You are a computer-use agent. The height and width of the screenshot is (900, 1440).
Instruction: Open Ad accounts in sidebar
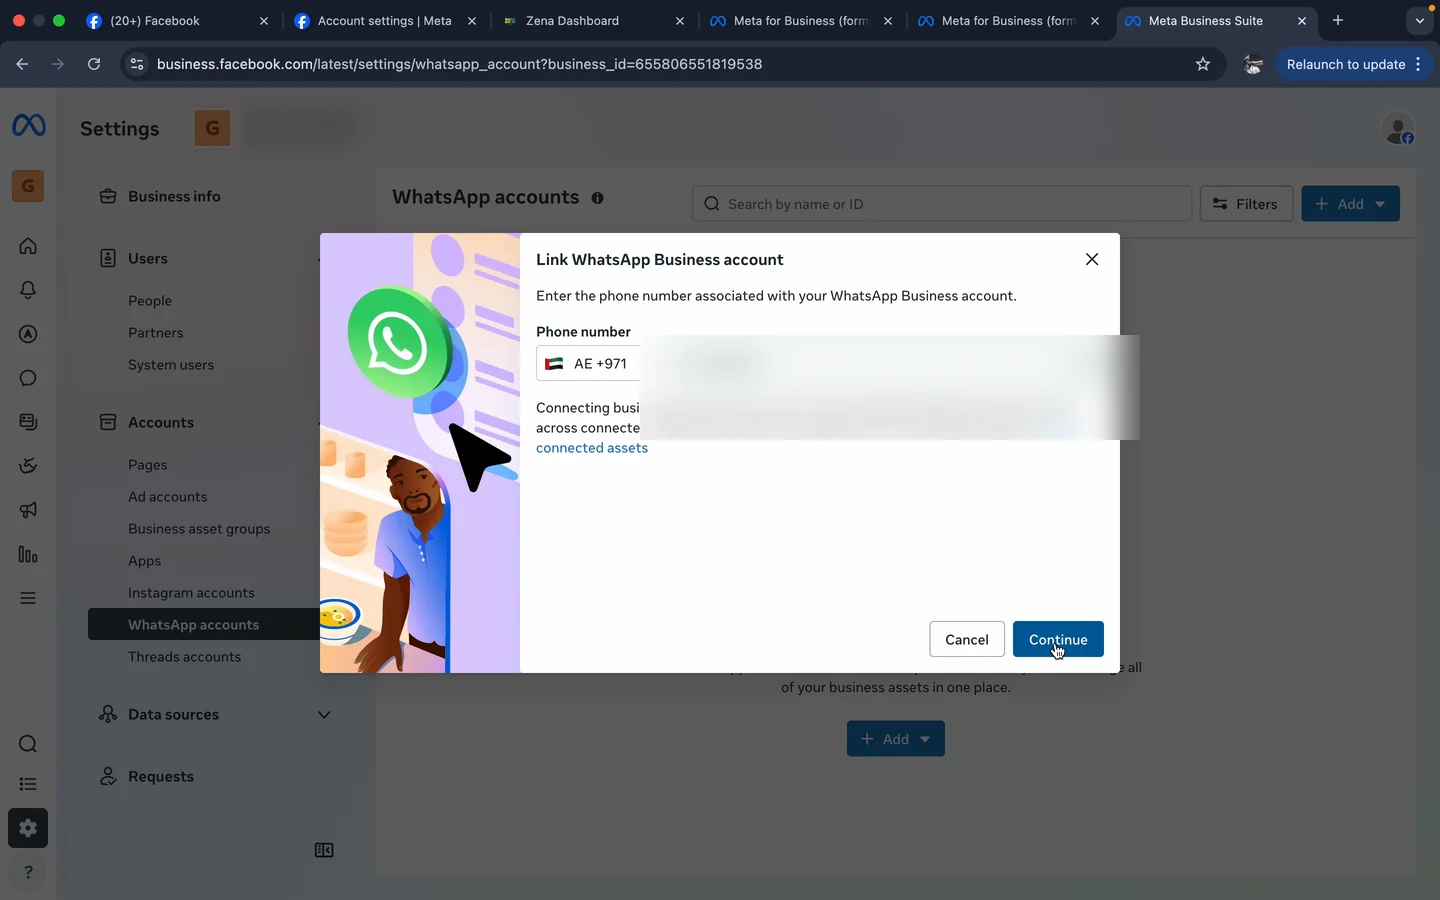(x=168, y=497)
